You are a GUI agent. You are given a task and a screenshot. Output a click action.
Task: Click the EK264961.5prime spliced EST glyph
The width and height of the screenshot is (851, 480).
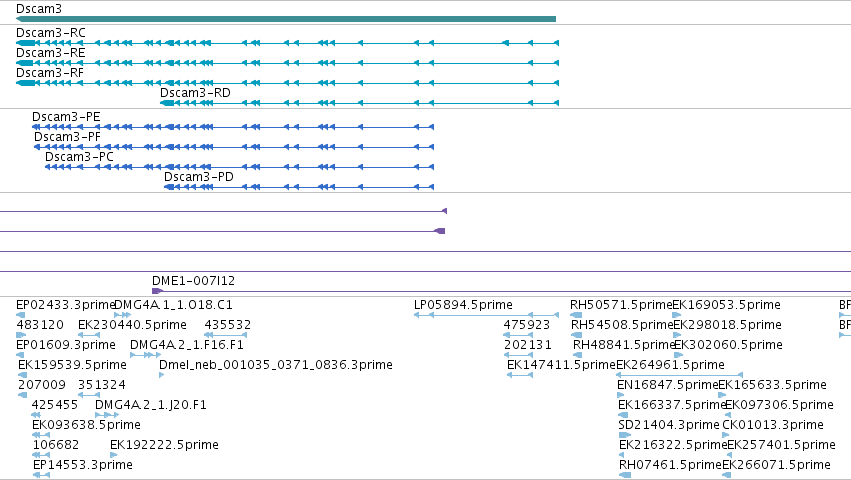pos(679,375)
